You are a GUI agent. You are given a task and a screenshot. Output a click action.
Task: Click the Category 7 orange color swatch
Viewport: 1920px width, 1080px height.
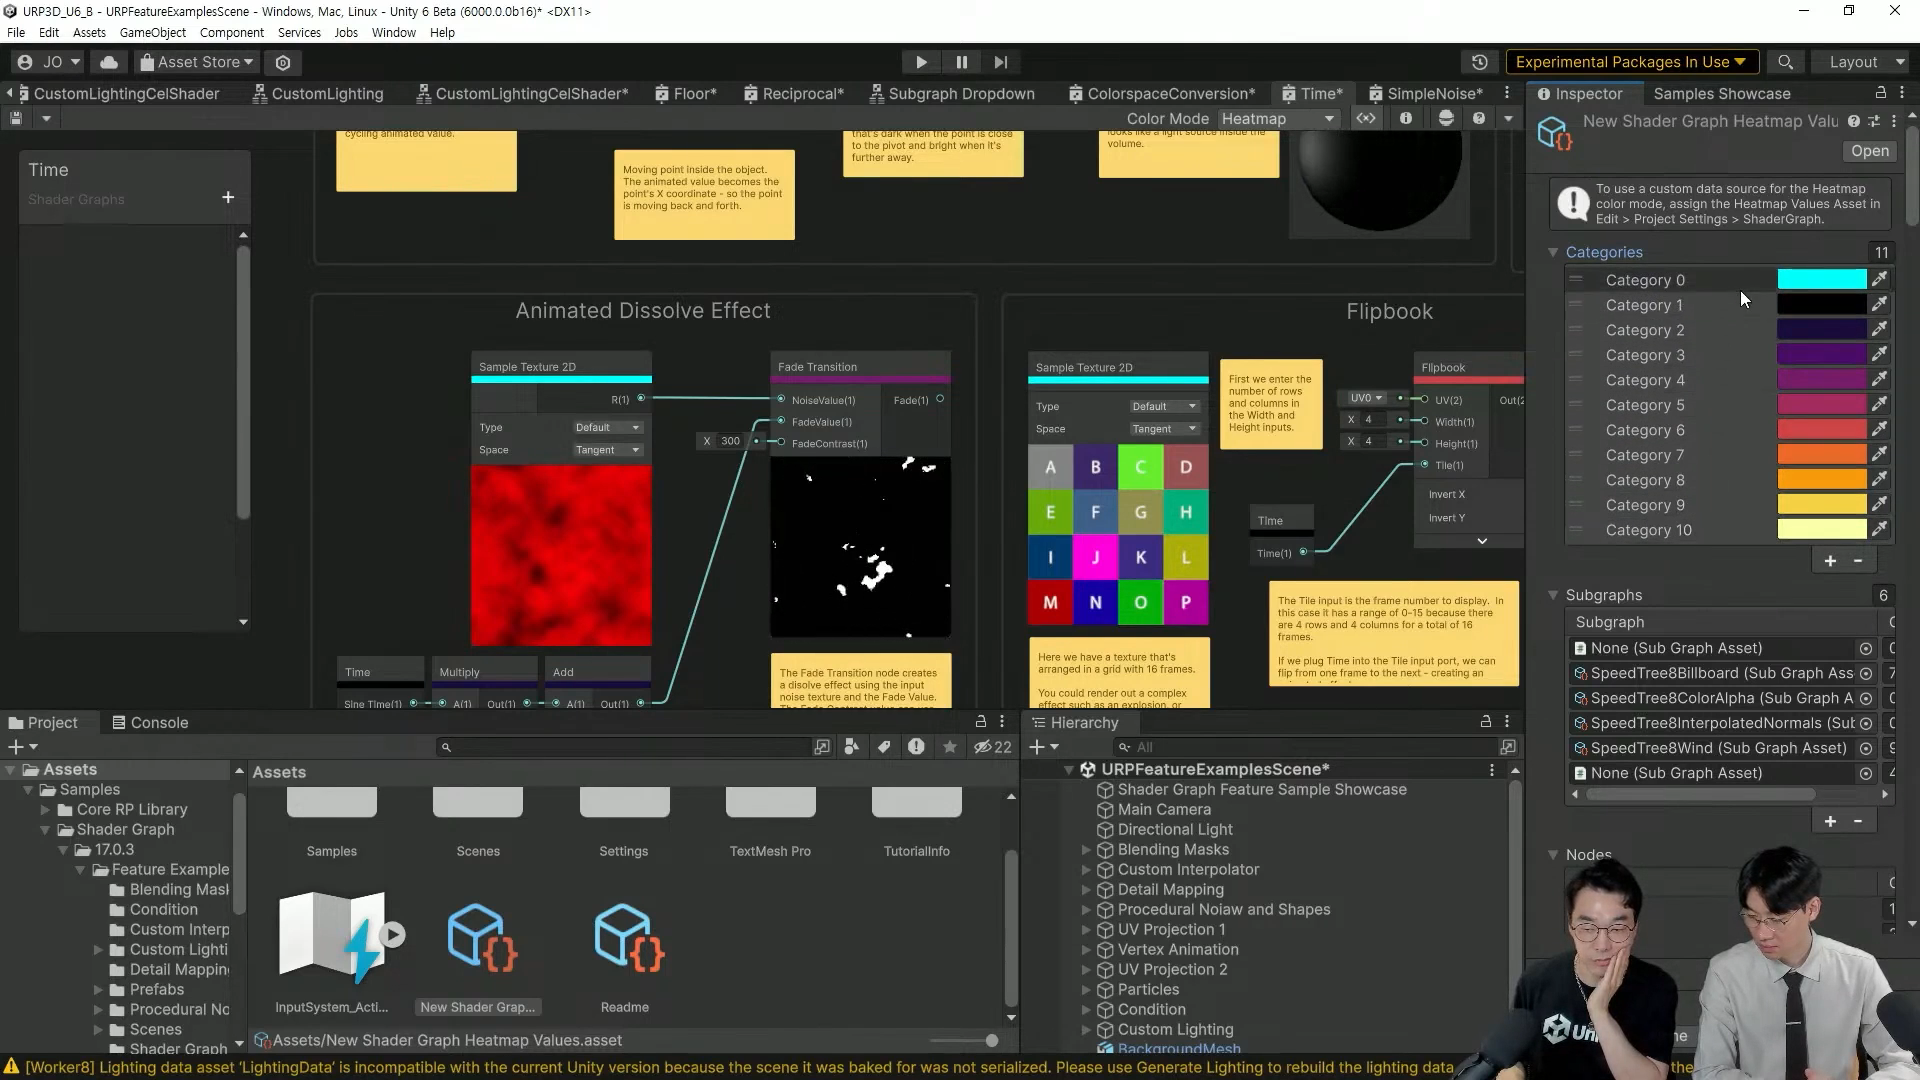[1821, 455]
